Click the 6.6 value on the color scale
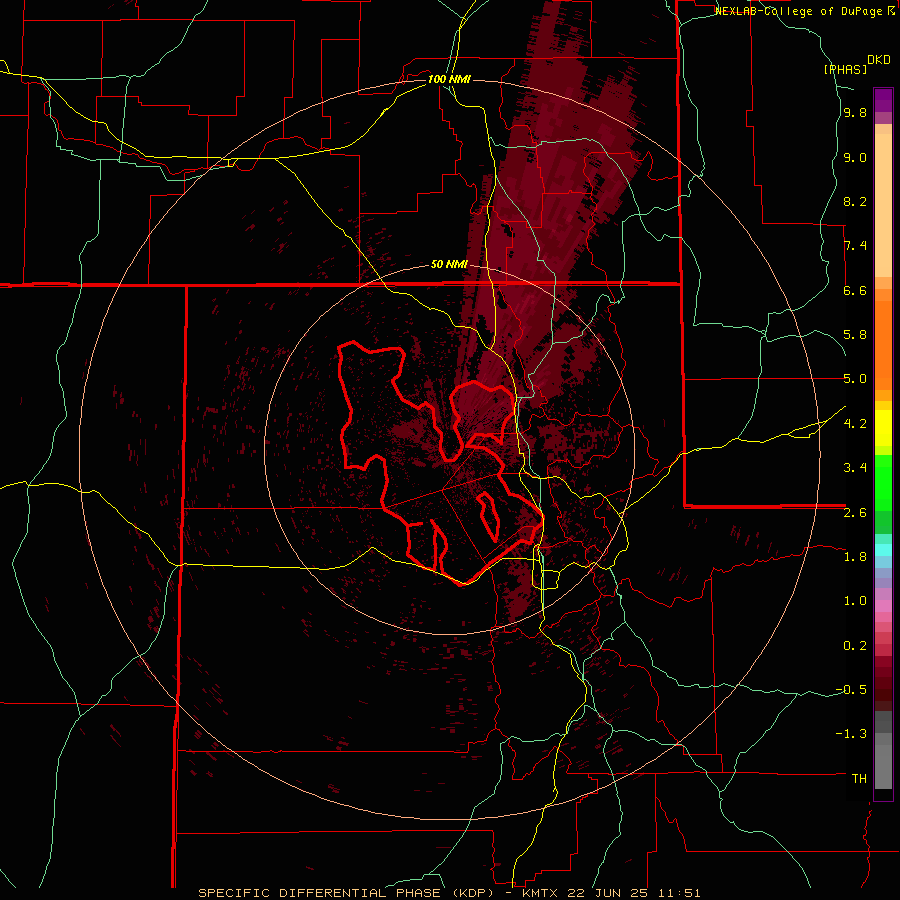 (855, 290)
